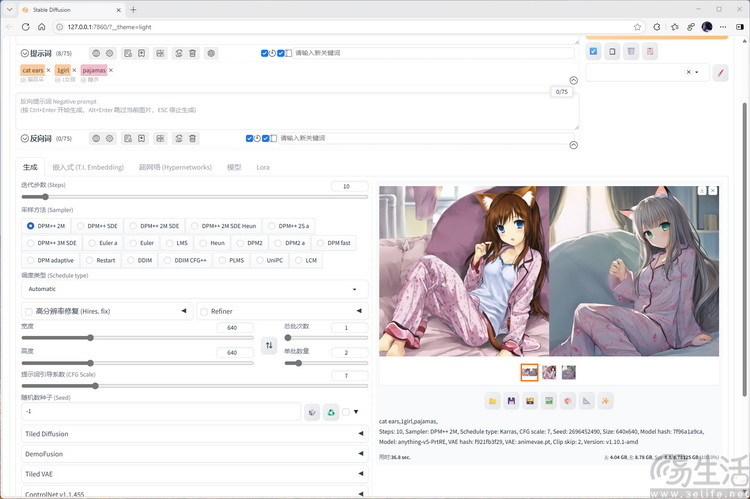Switch to 嵌入式 (T.I. Embedding) tab
Viewport: 750px width, 499px height.
tap(88, 167)
